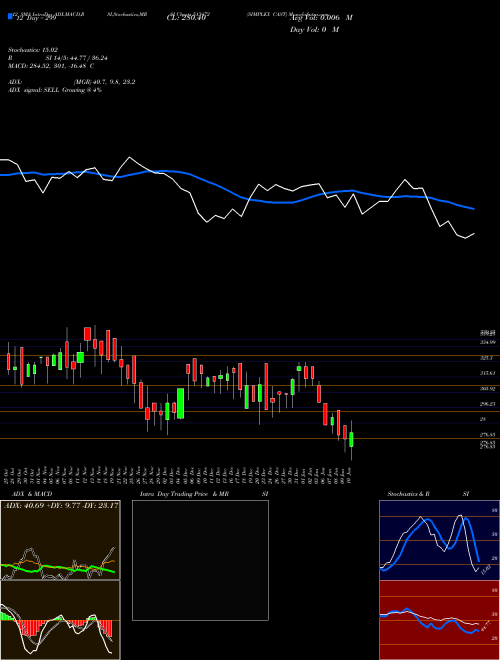This screenshot has width=500, height=660.
Task: Click the tall green candlestick in early December
Action: pos(181,403)
